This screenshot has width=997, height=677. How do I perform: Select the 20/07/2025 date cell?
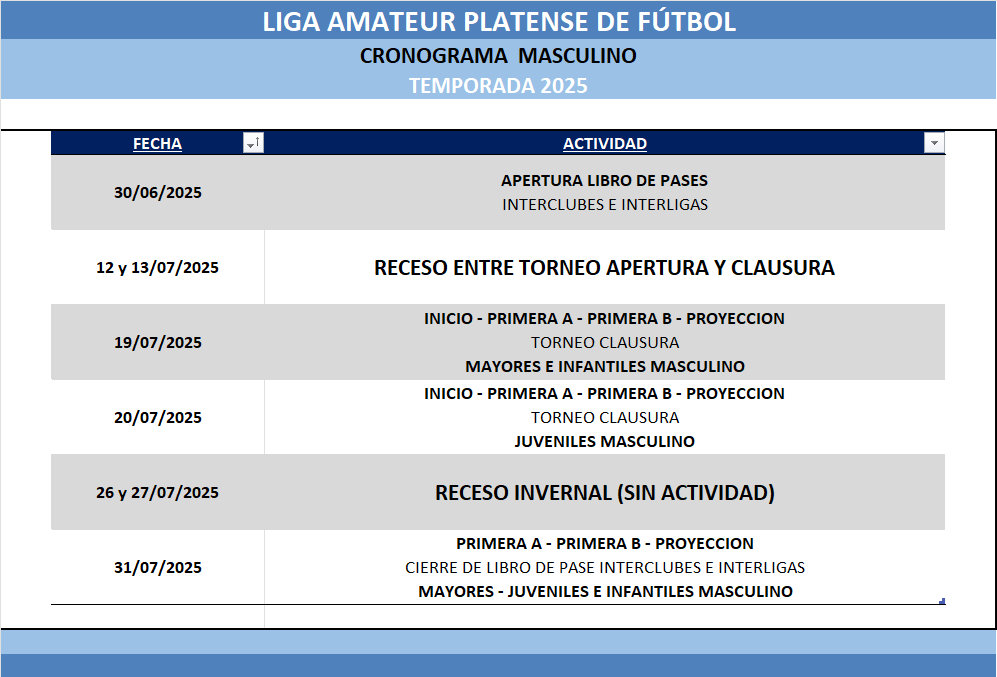coord(157,418)
